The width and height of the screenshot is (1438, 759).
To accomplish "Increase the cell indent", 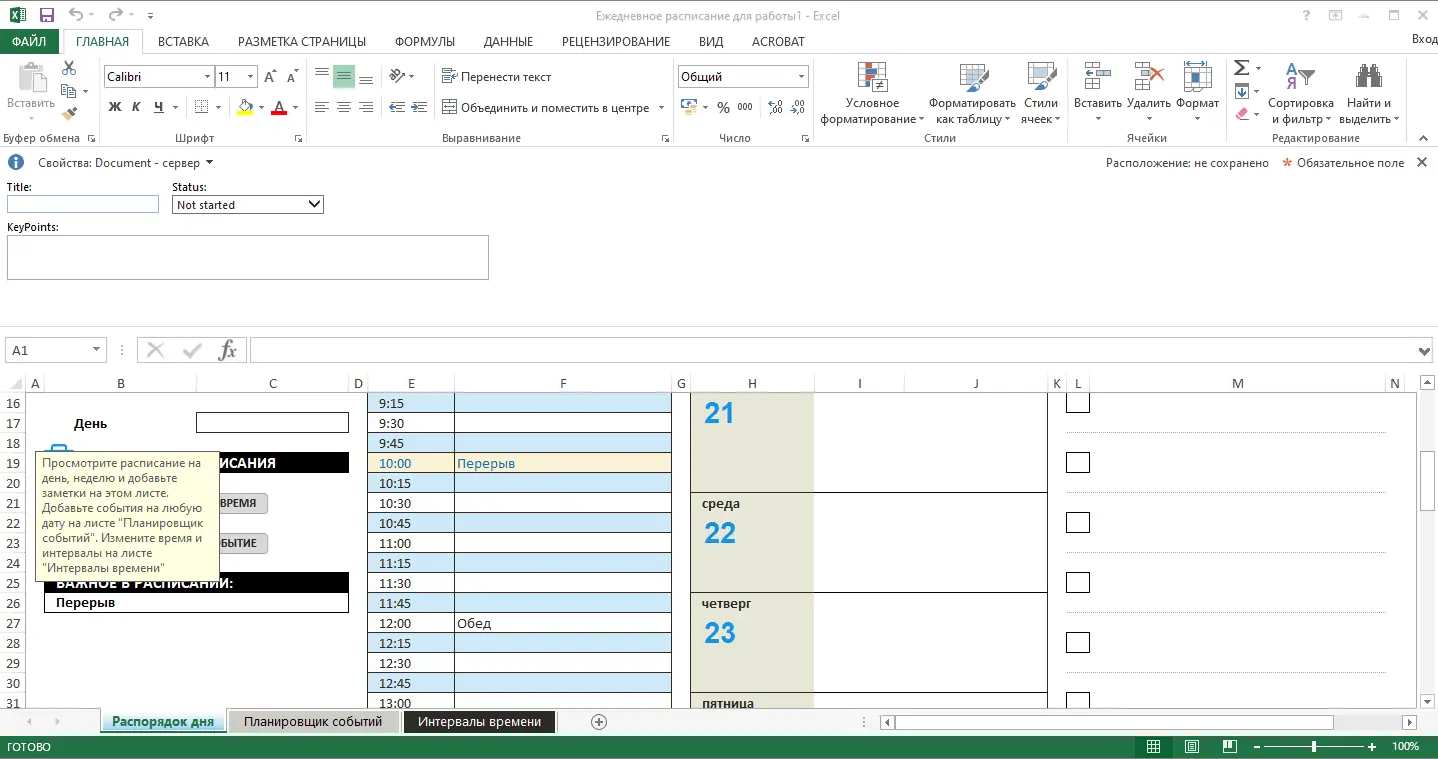I will (x=419, y=107).
